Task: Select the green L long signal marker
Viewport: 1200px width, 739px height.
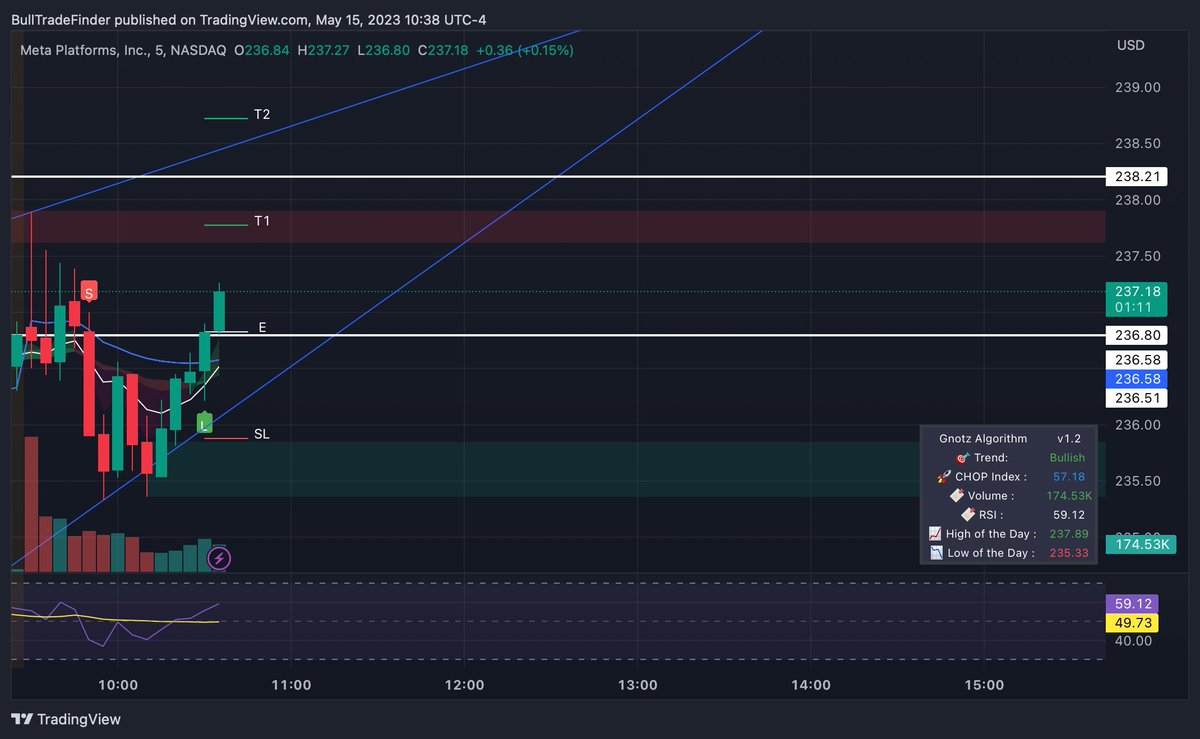Action: click(204, 423)
